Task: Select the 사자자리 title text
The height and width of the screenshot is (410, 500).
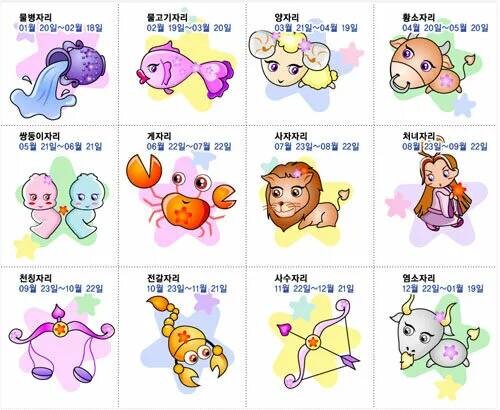Action: coord(291,136)
